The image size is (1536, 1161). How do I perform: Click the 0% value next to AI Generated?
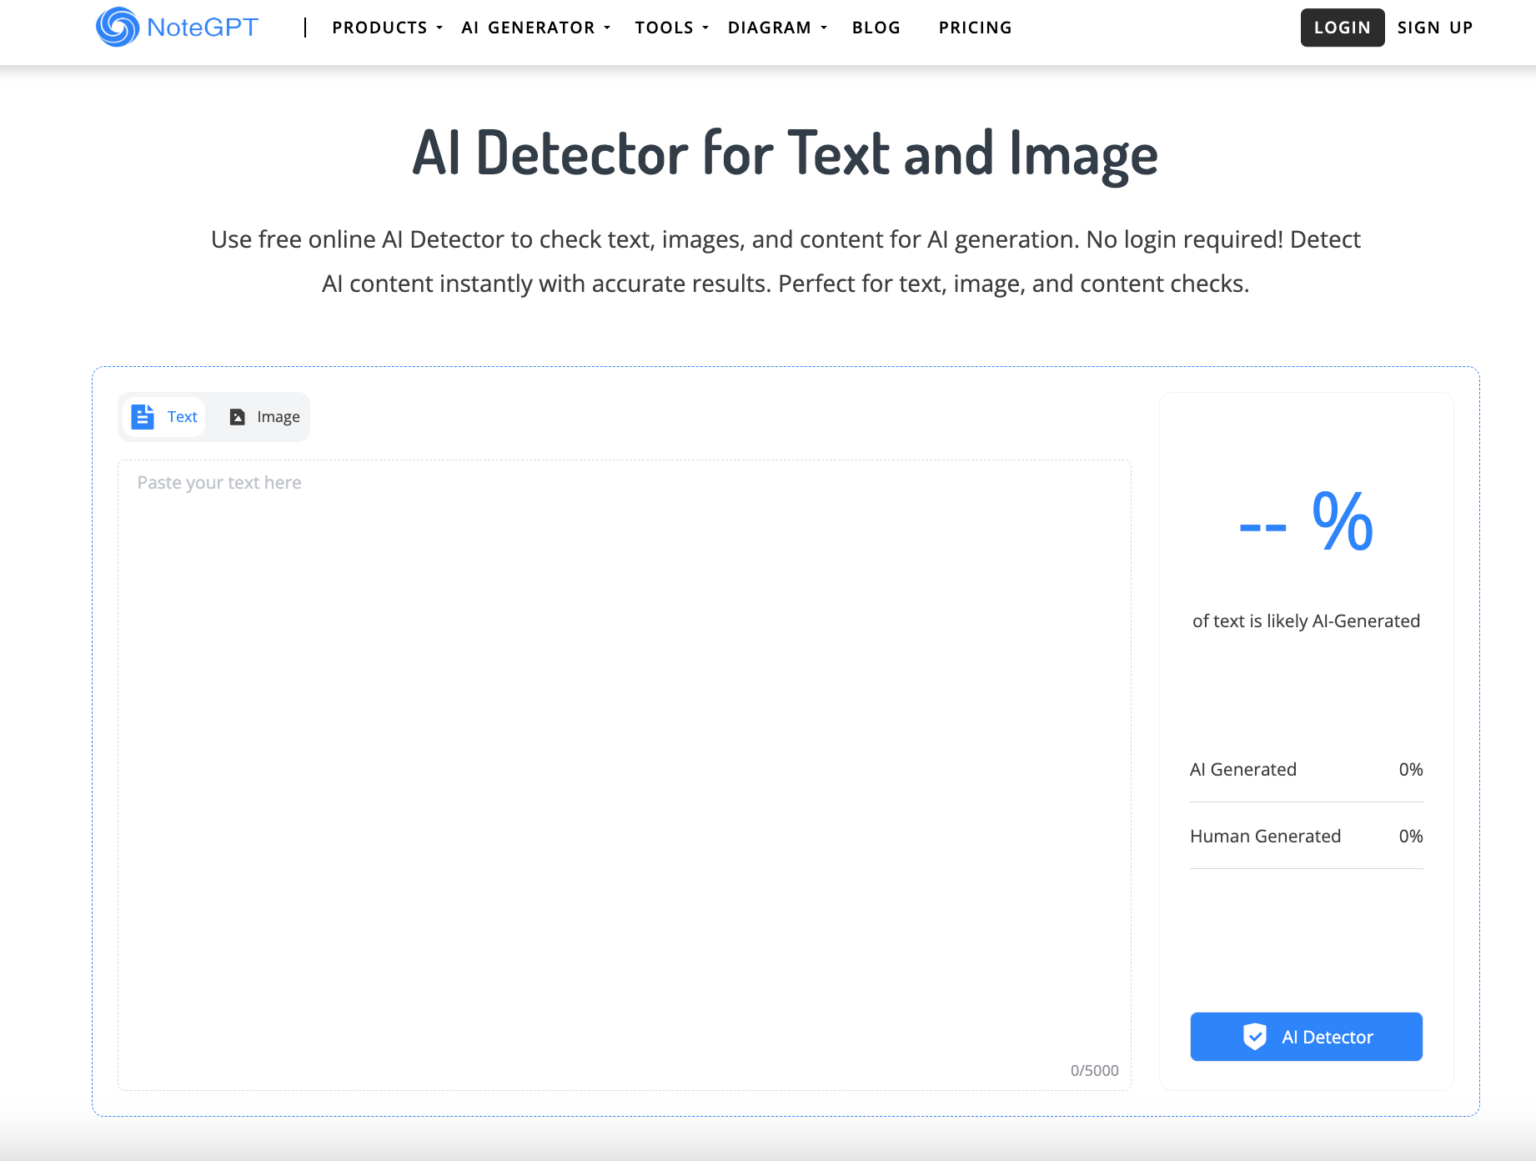coord(1411,769)
